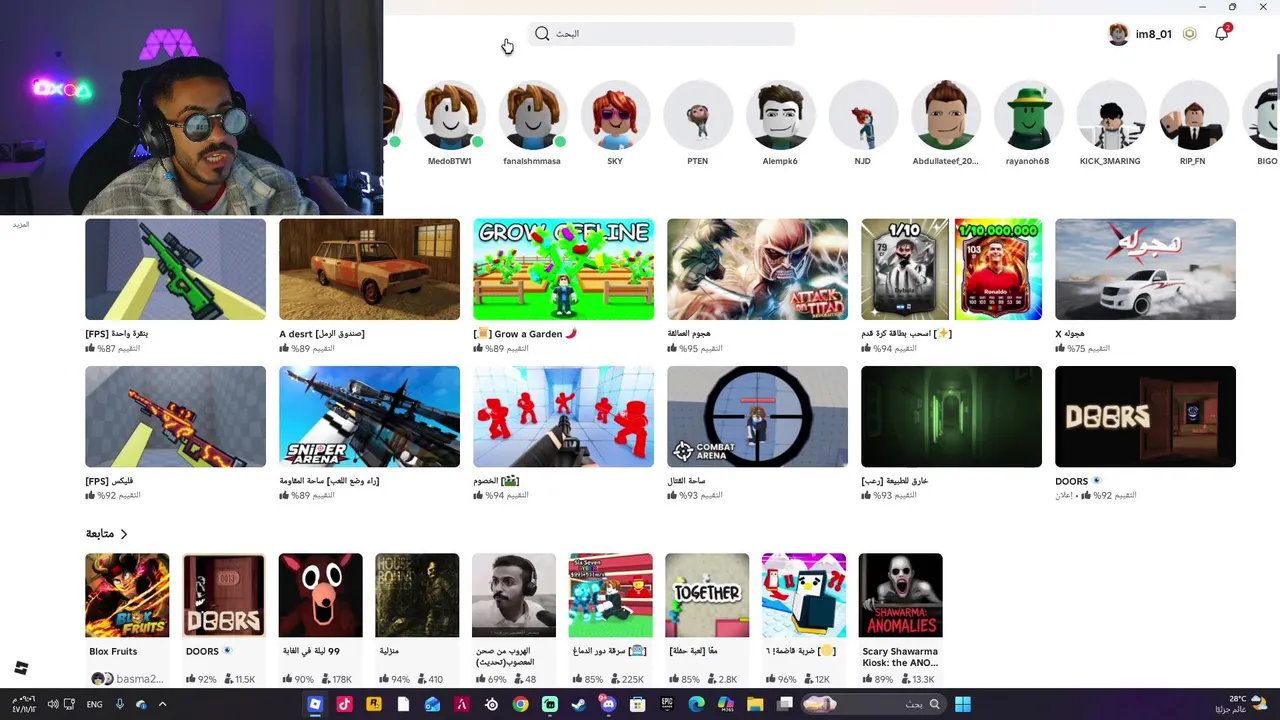
Task: Focus the البحث search field
Action: [661, 34]
